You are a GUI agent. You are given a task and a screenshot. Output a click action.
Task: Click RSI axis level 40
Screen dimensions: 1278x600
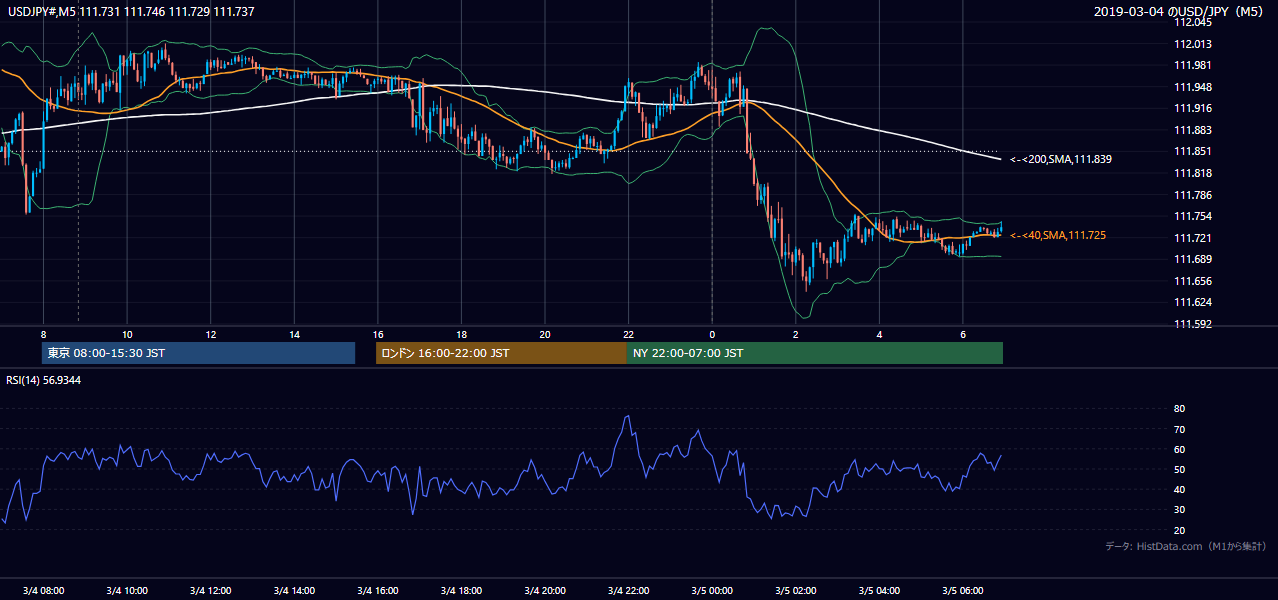tap(1179, 490)
